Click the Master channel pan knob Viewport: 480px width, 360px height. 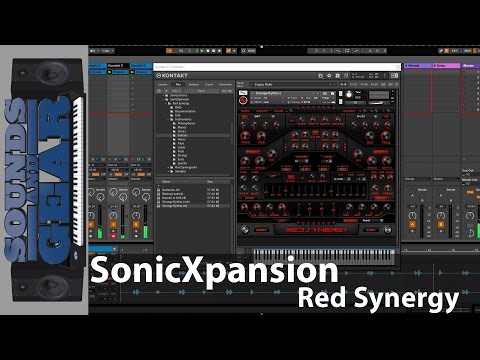(x=470, y=216)
